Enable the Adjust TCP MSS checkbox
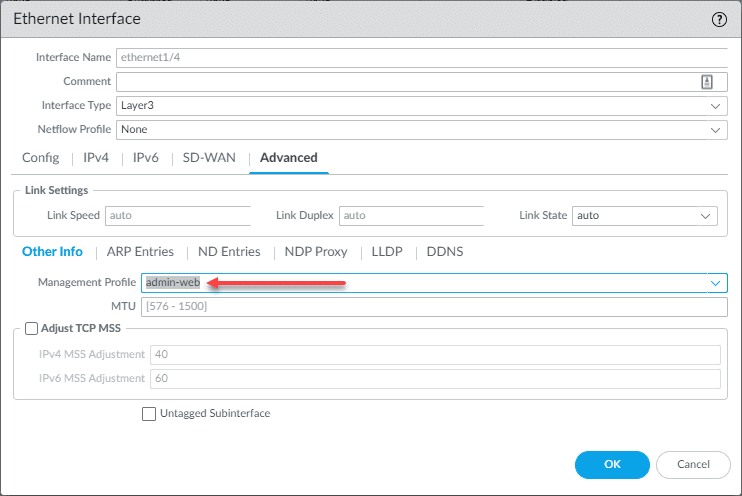This screenshot has height=496, width=742. point(32,328)
